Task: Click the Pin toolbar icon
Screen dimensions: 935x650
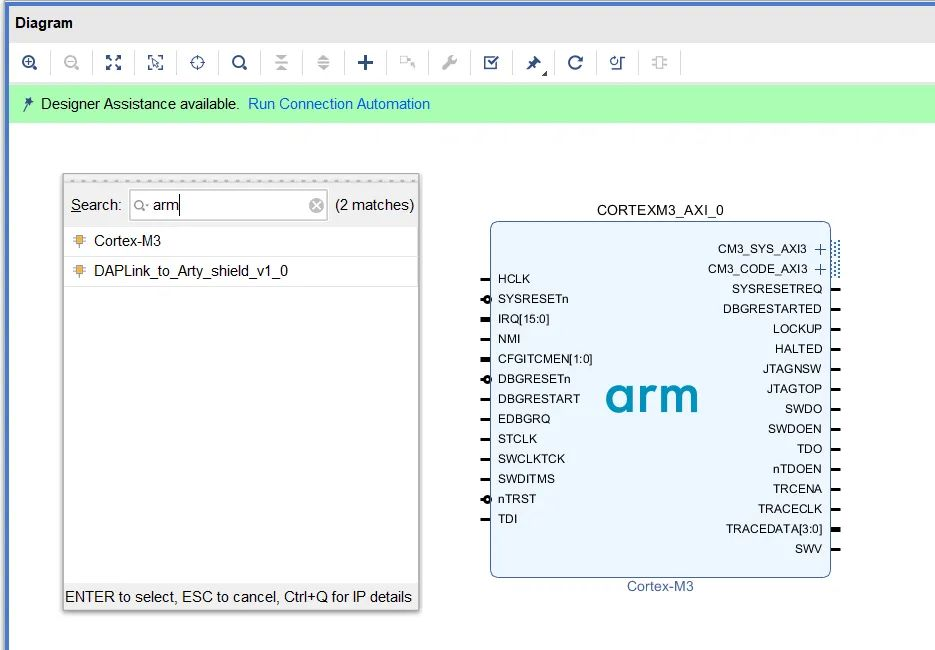Action: [x=532, y=63]
